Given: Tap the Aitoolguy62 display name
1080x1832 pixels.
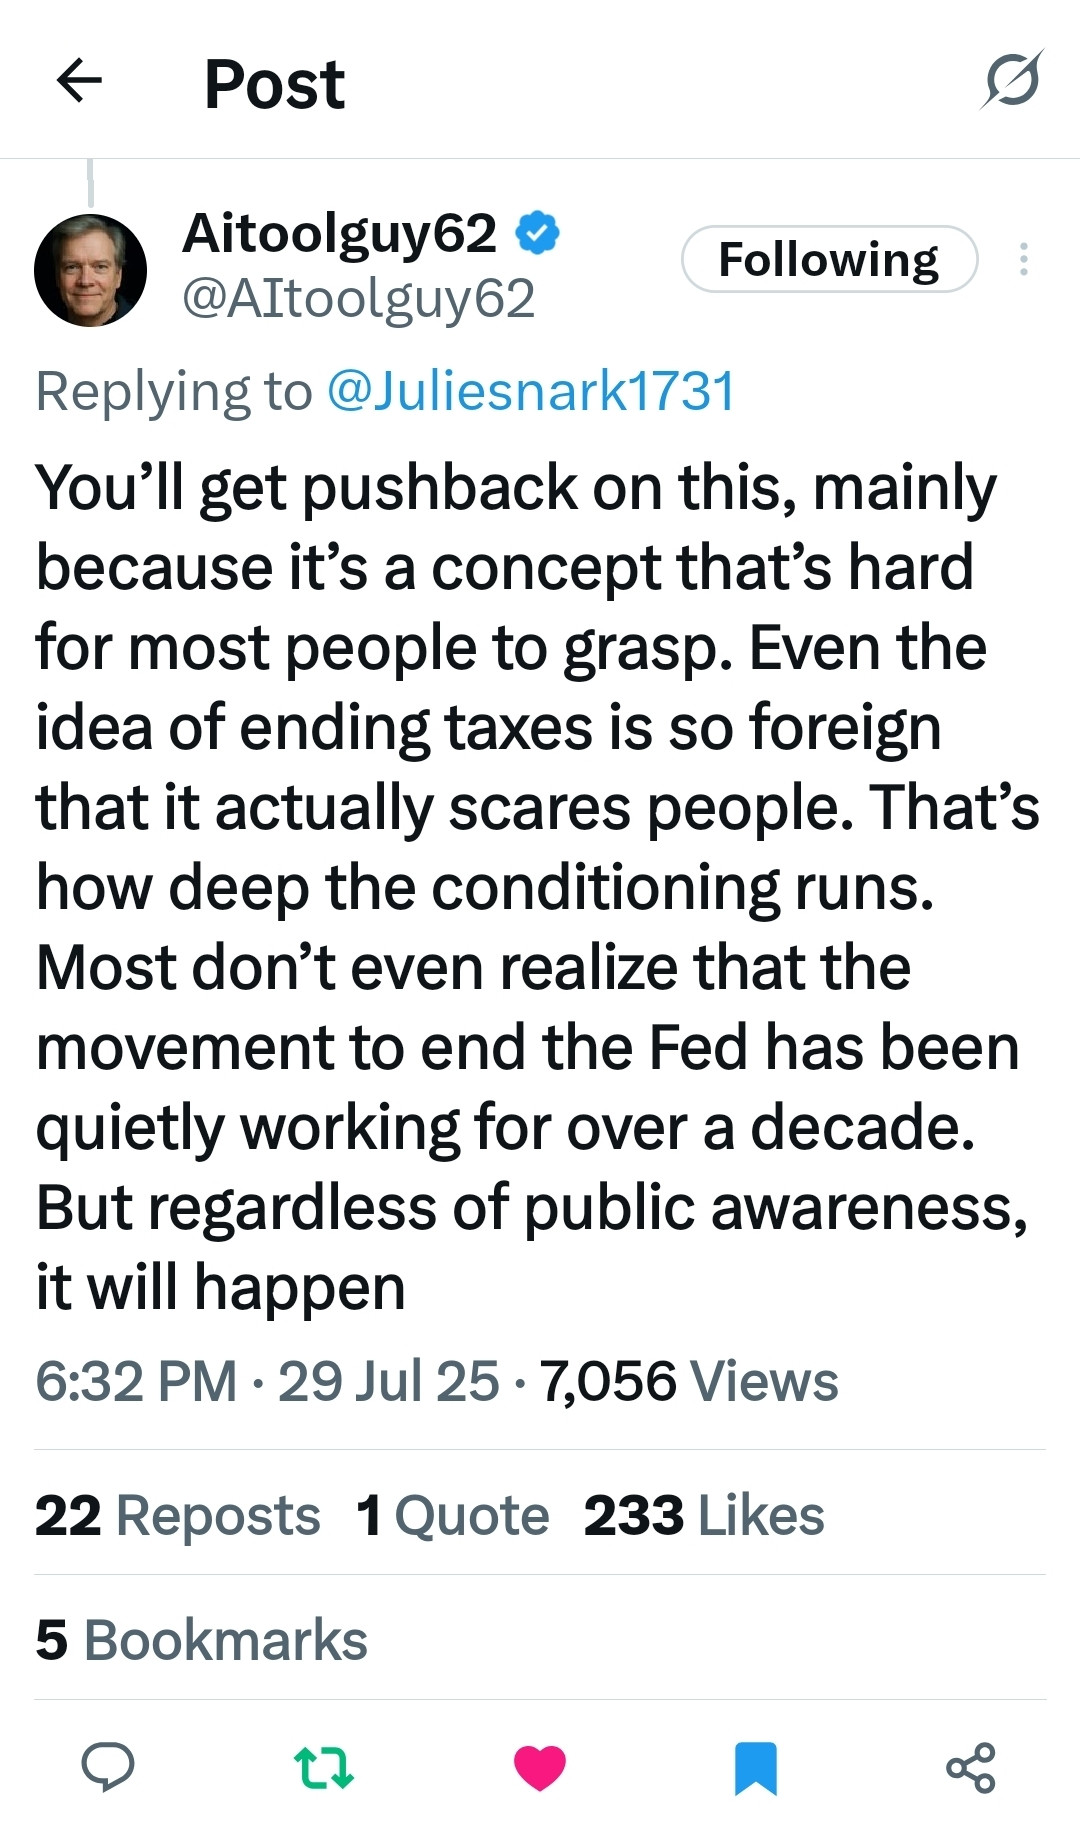Looking at the screenshot, I should tap(339, 233).
